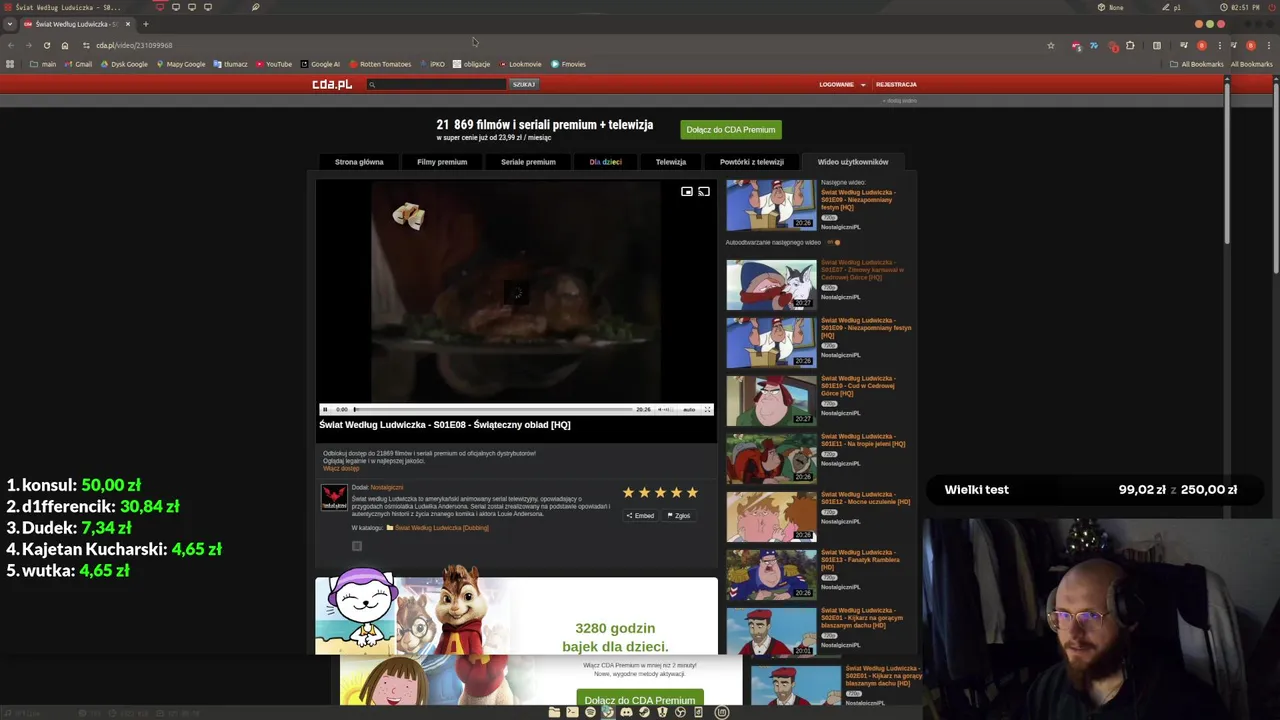The width and height of the screenshot is (1280, 720).
Task: Open S01E07 Zimowy karnawał video thumbnail
Action: [771, 285]
